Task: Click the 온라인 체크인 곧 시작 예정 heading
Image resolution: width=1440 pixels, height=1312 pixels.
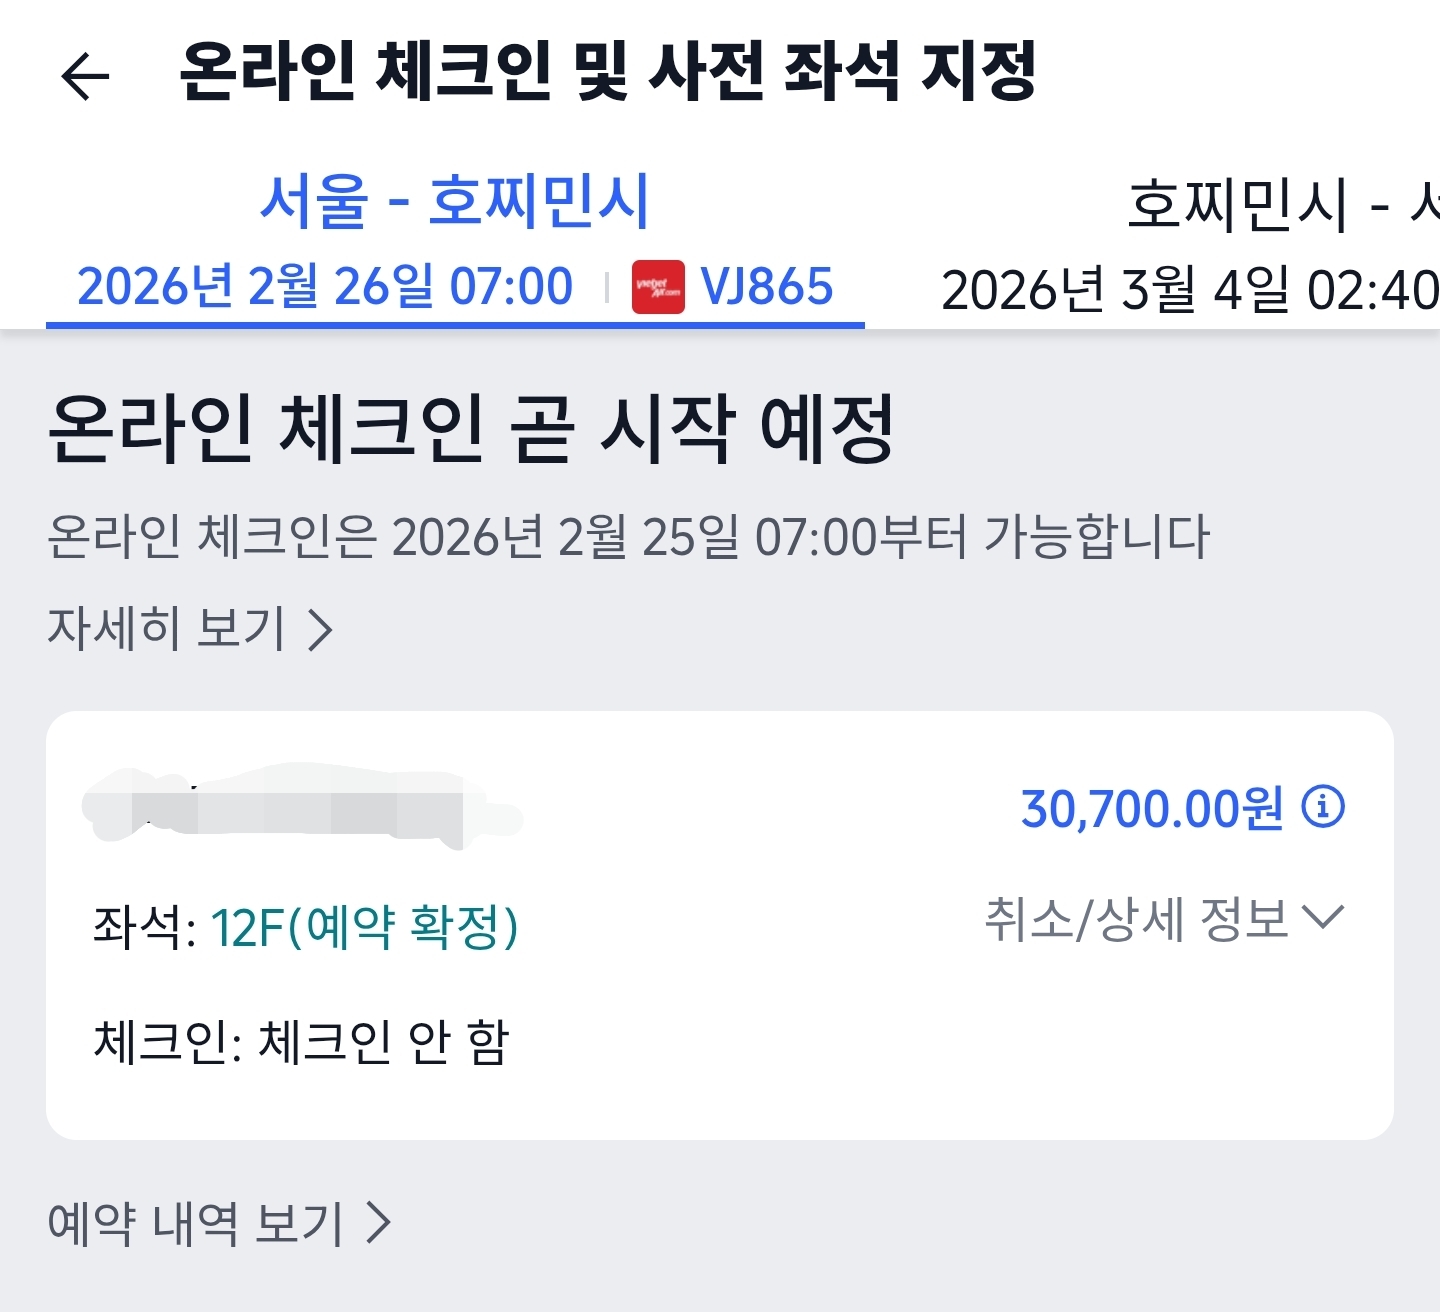Action: (470, 428)
